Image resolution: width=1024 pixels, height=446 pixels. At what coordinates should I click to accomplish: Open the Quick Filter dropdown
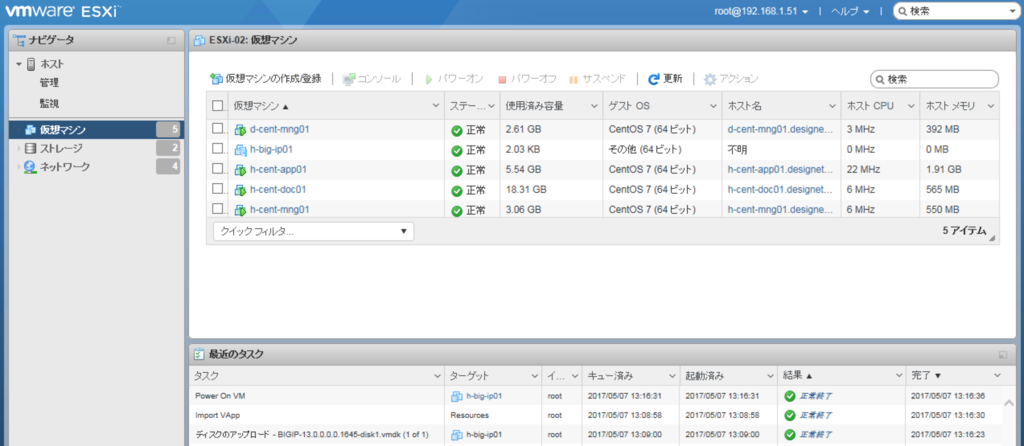coord(313,231)
